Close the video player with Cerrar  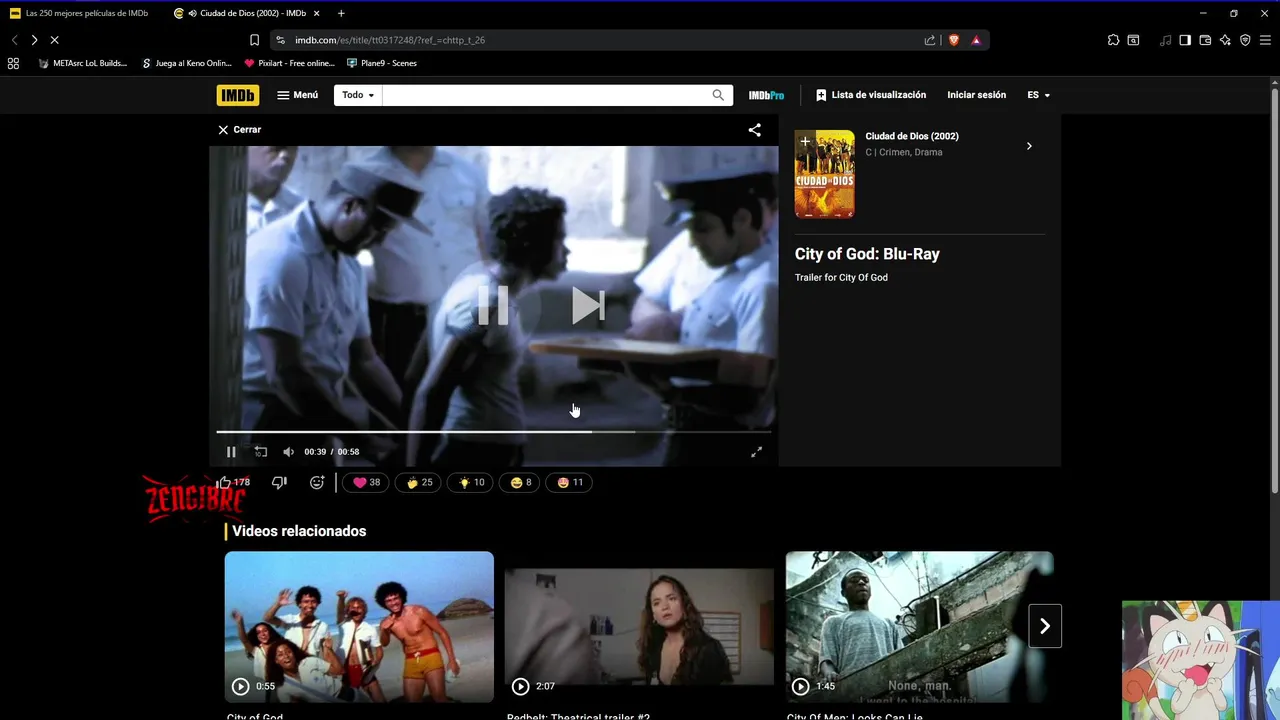(x=240, y=130)
